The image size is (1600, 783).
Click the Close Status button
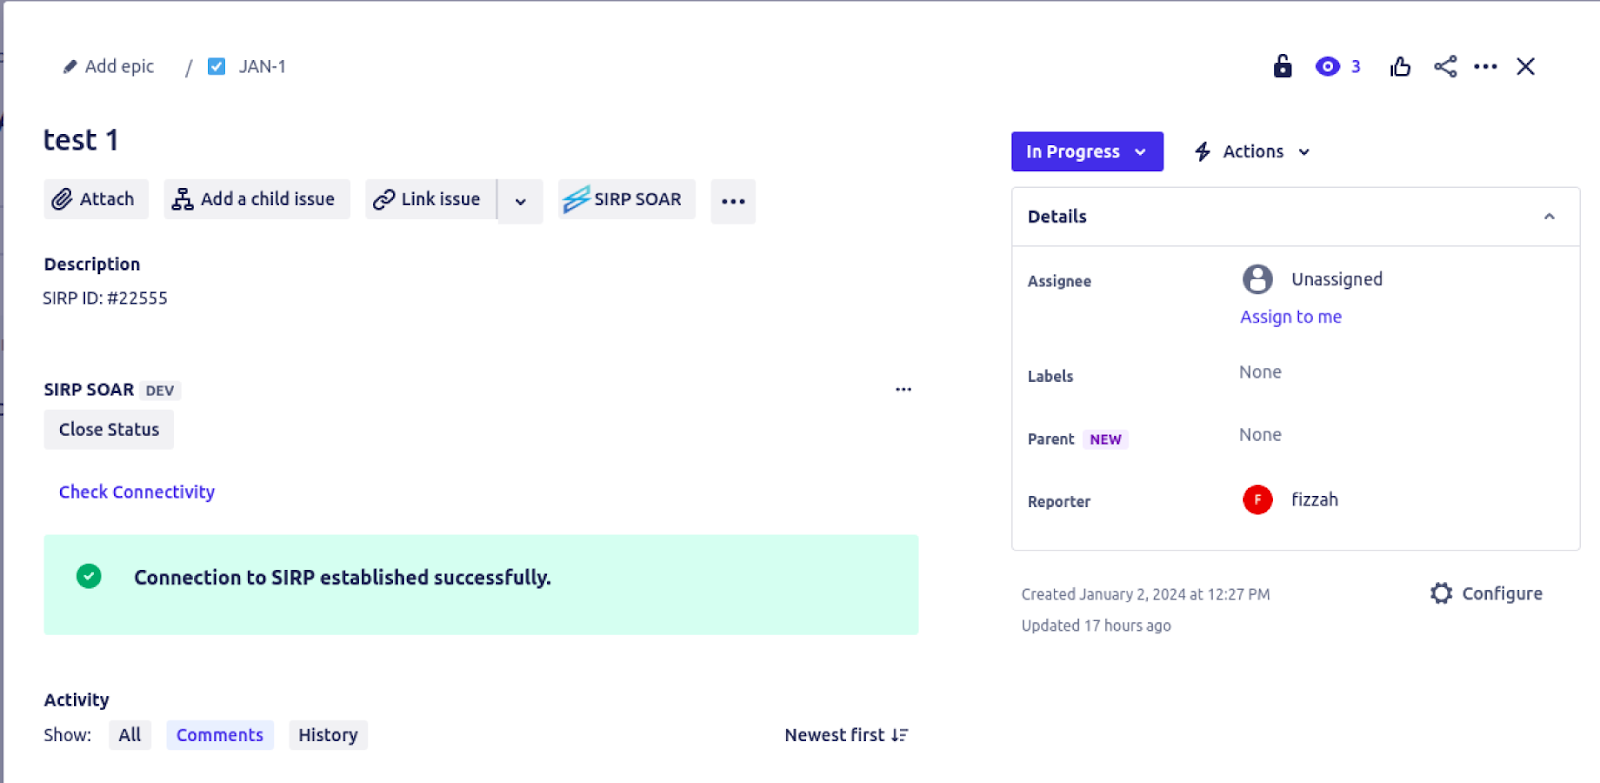point(109,429)
